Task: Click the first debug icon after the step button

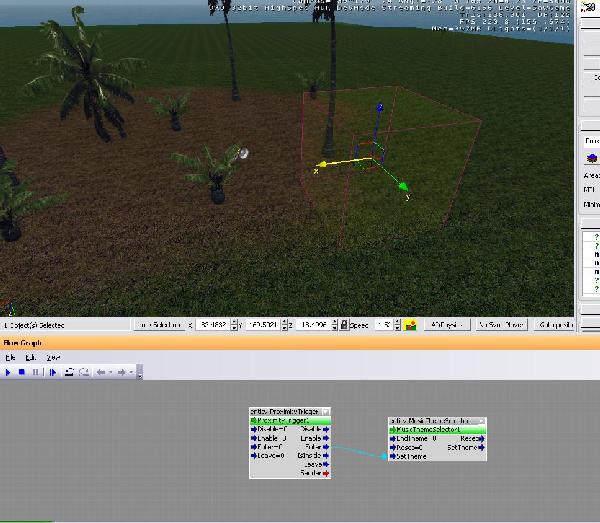Action: coord(69,372)
